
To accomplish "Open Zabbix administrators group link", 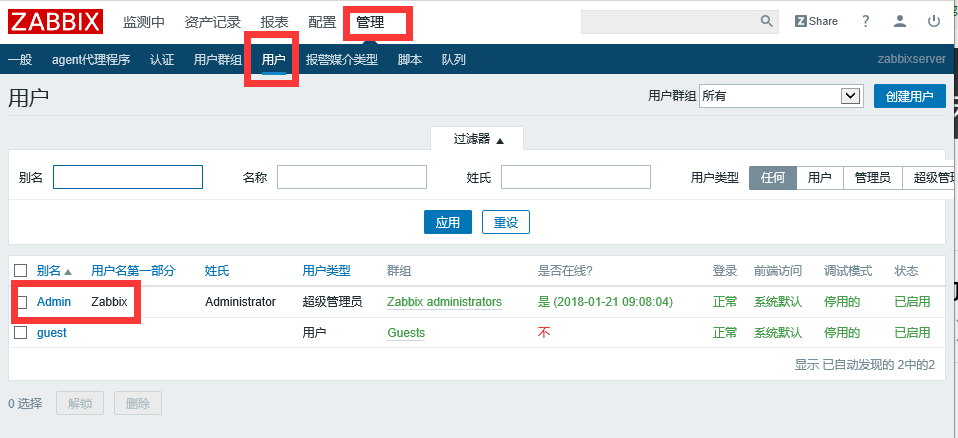I will click(x=444, y=302).
